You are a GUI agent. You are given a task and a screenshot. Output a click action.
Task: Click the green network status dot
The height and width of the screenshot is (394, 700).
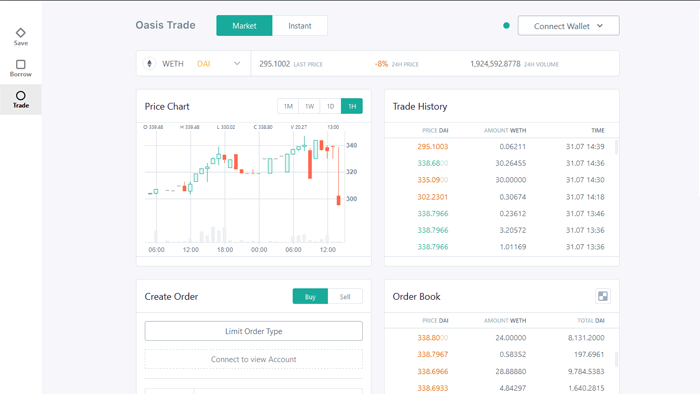(506, 25)
